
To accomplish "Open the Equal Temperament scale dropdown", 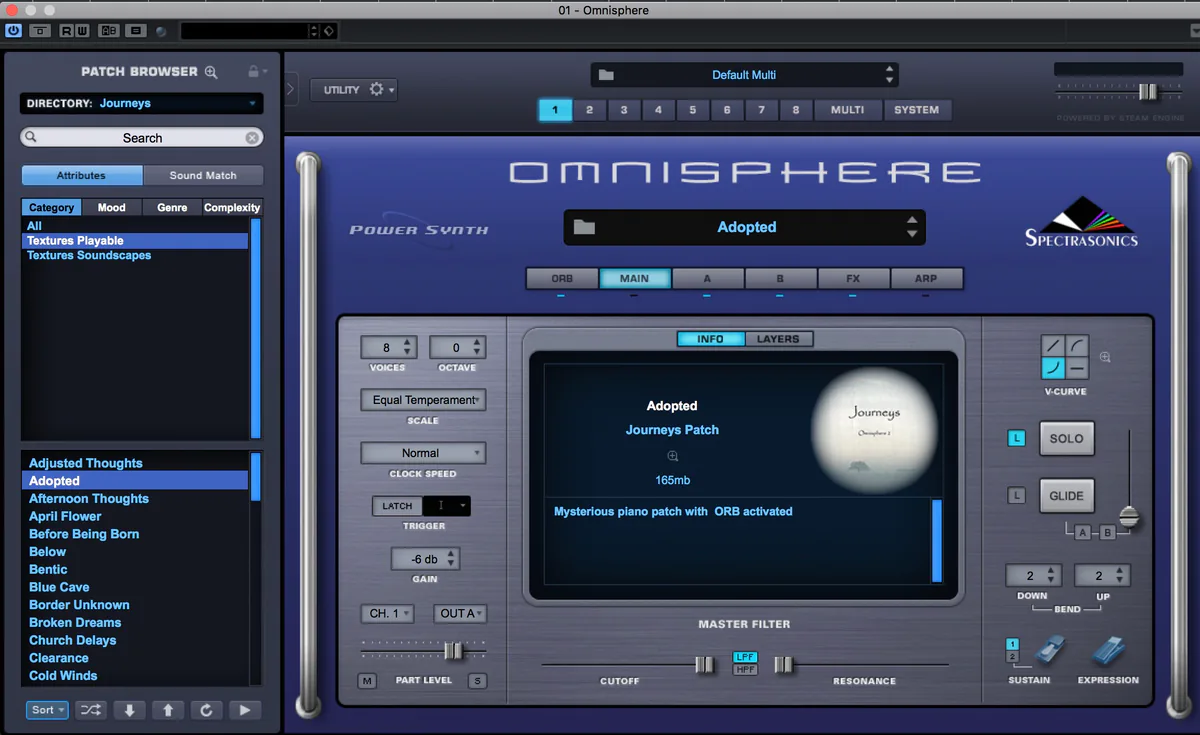I will pos(423,400).
